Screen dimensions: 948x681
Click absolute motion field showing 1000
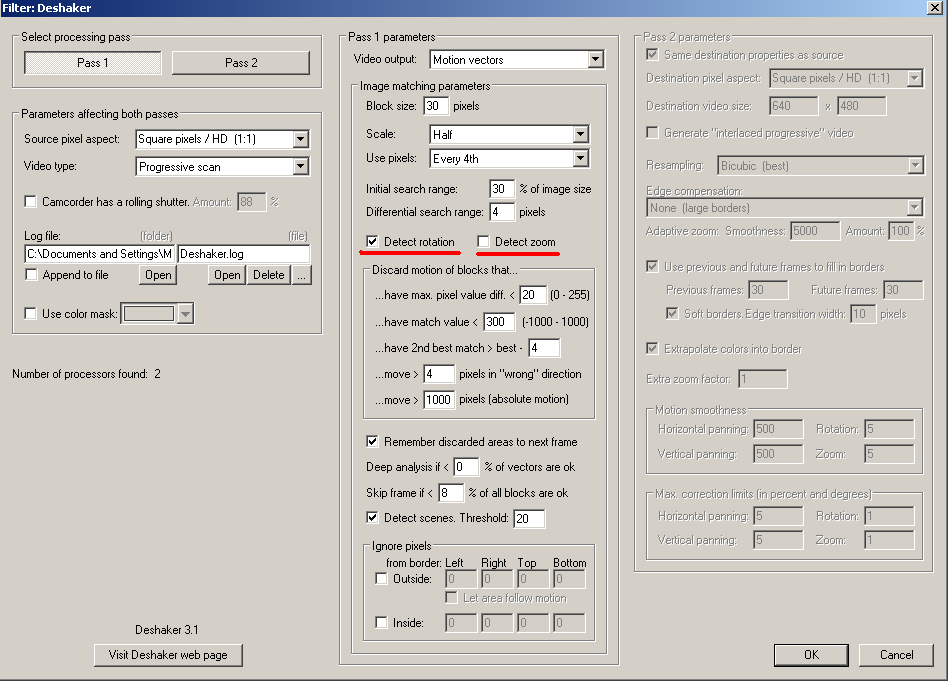(439, 400)
